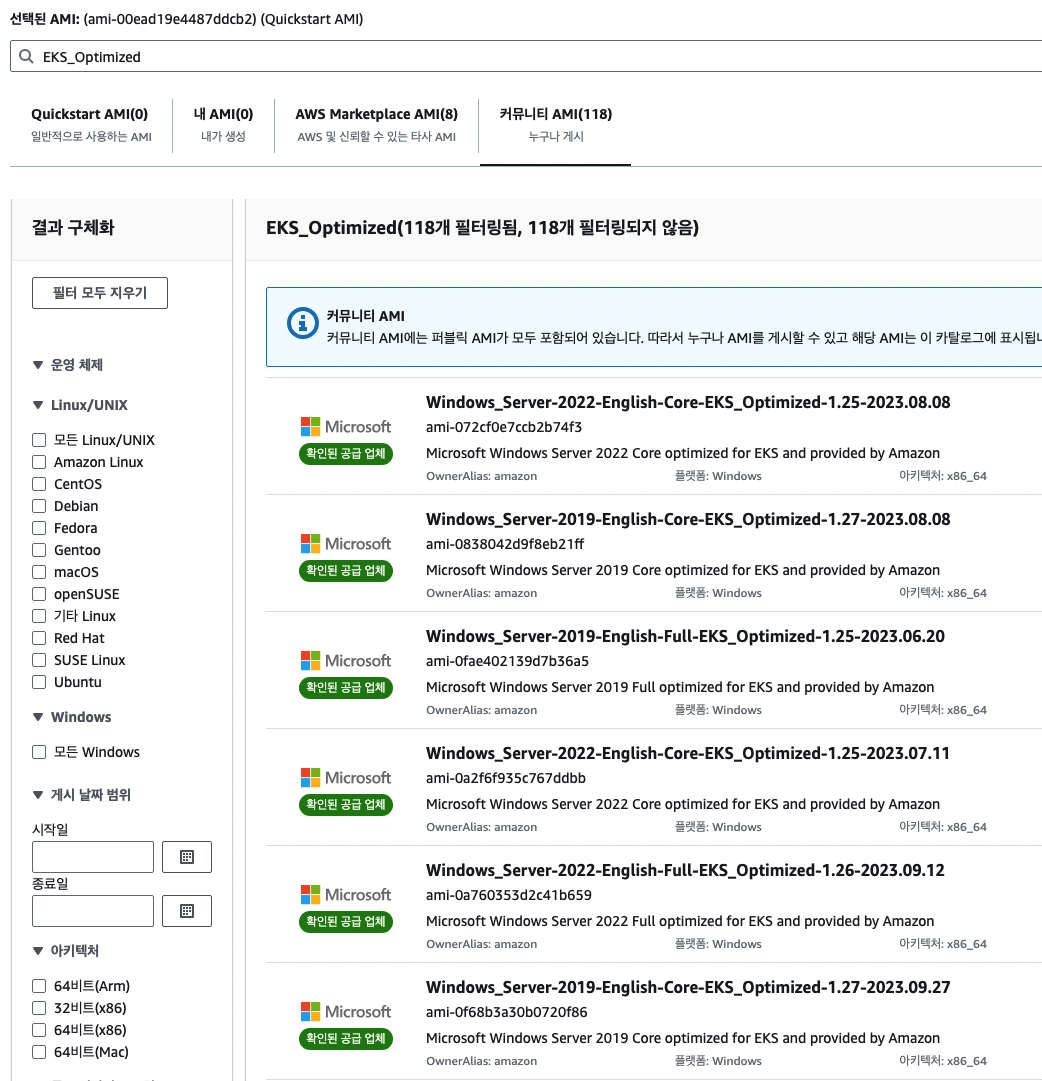Click the 시작일 date input field
Image resolution: width=1042 pixels, height=1081 pixels.
[93, 857]
